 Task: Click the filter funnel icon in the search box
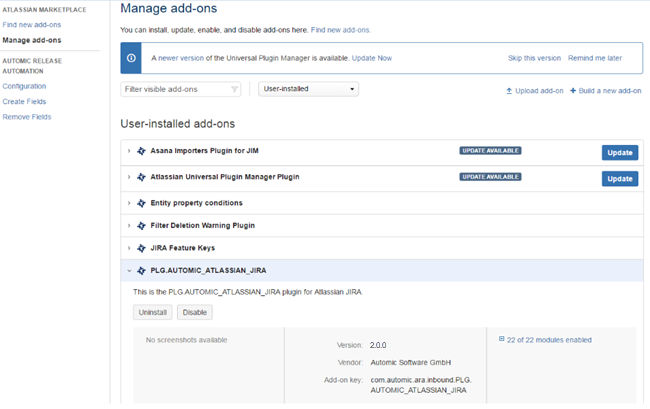pyautogui.click(x=234, y=89)
